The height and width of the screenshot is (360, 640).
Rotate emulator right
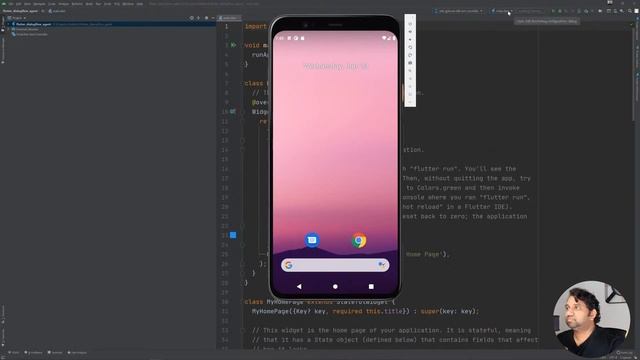tap(410, 55)
